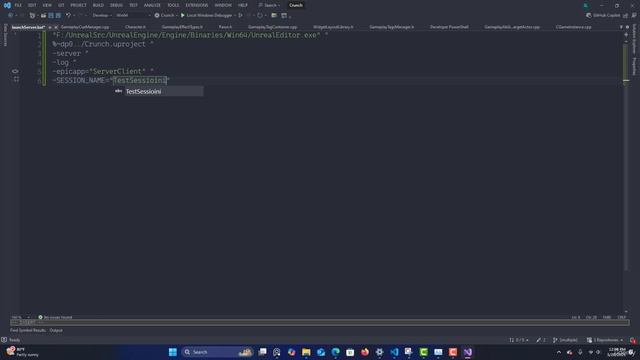Open the editor zoom level dropdown
The width and height of the screenshot is (640, 360).
(x=20, y=317)
